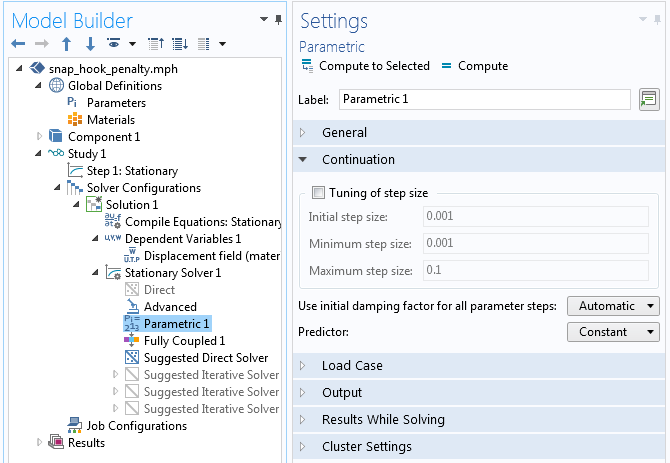Open the initial damping factor Automatic dropdown
Image resolution: width=670 pixels, height=463 pixels.
(613, 306)
